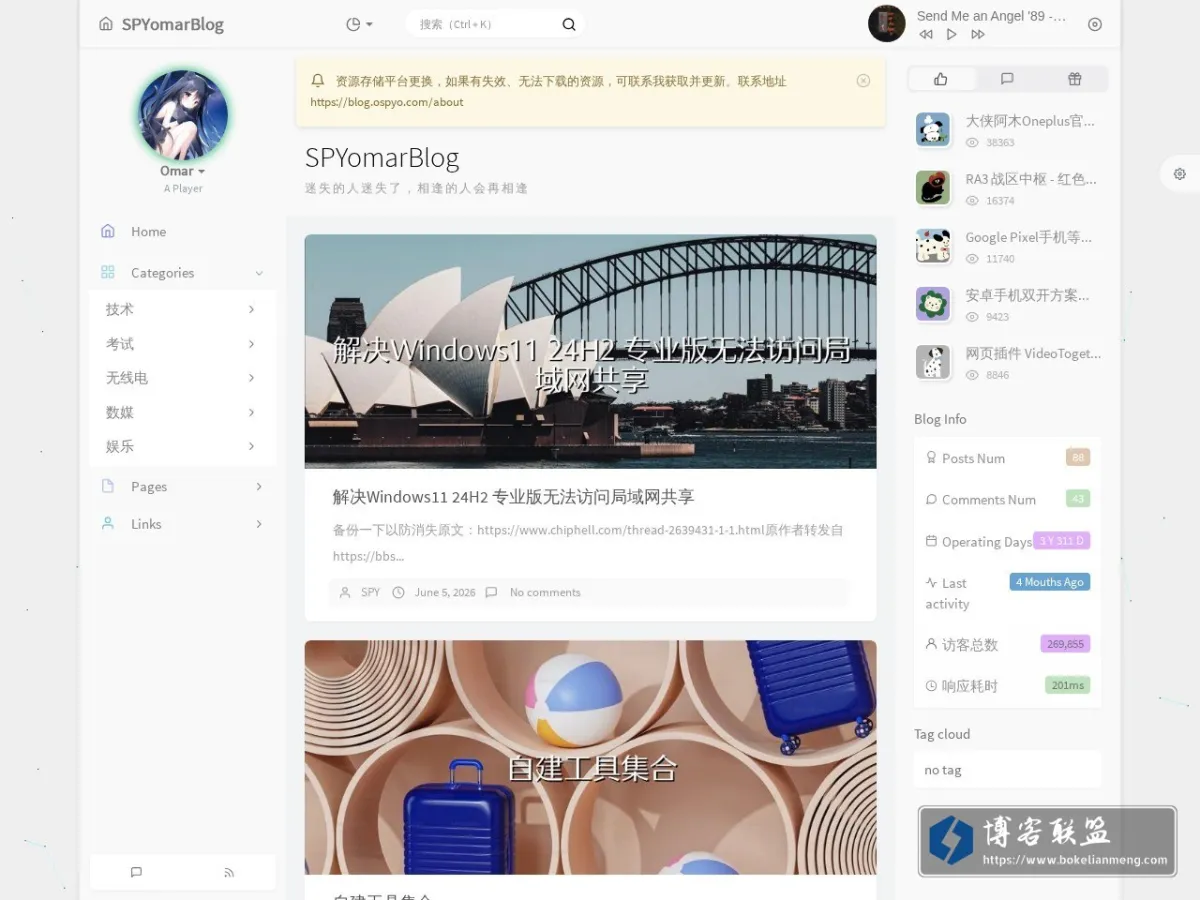Switch to popular posts thumbs-up tab
The width and height of the screenshot is (1200, 900).
tap(940, 79)
